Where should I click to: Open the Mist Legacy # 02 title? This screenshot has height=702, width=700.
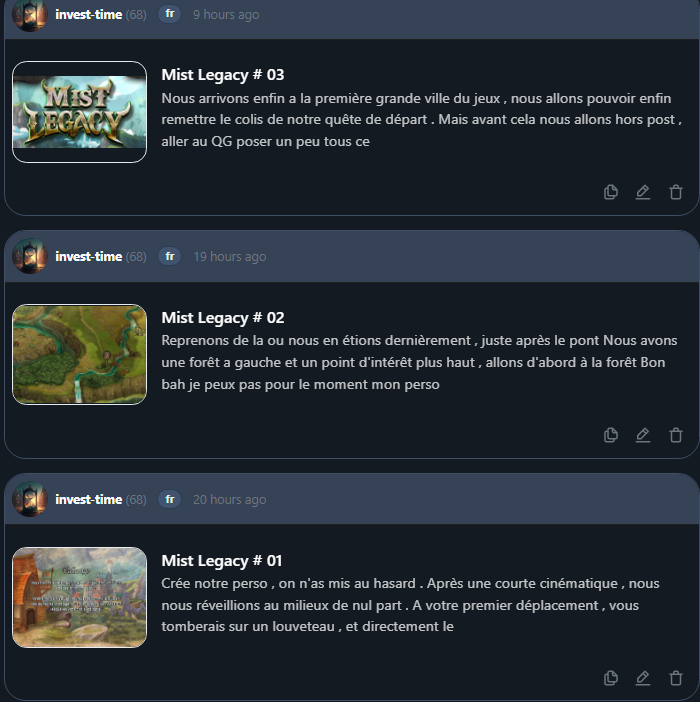click(x=222, y=317)
